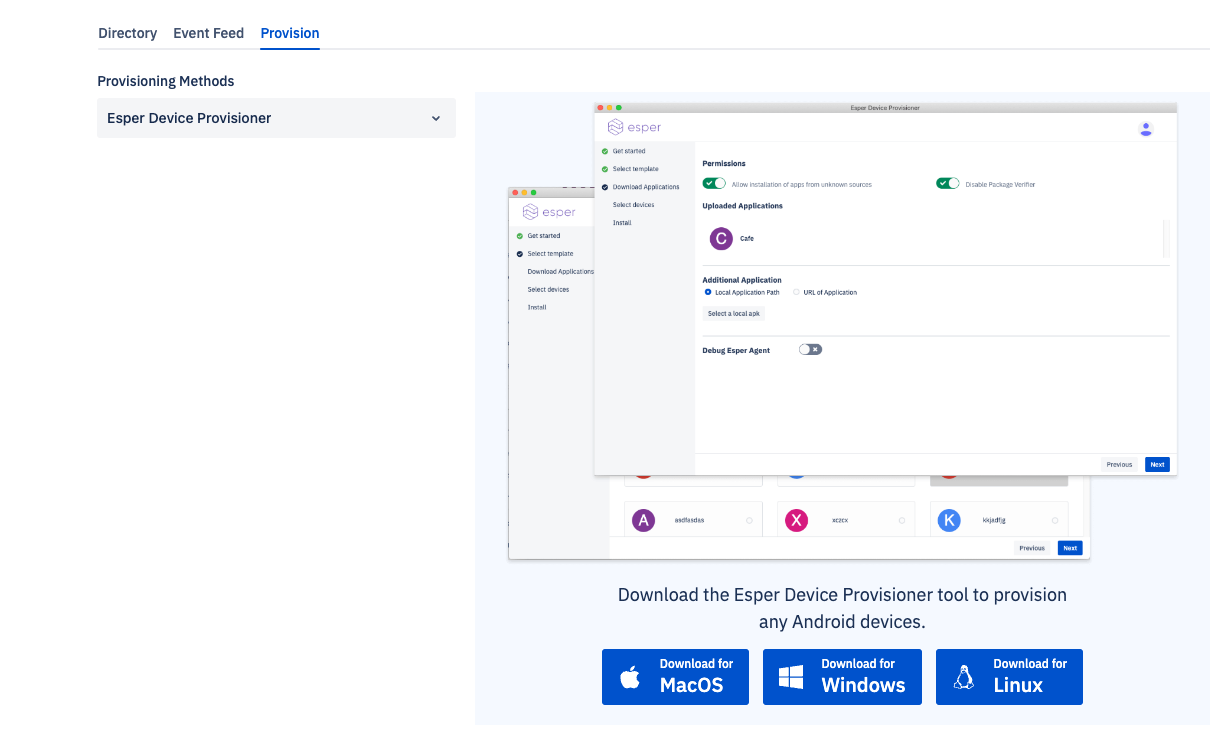Select Download Applications step in front window

pos(646,187)
